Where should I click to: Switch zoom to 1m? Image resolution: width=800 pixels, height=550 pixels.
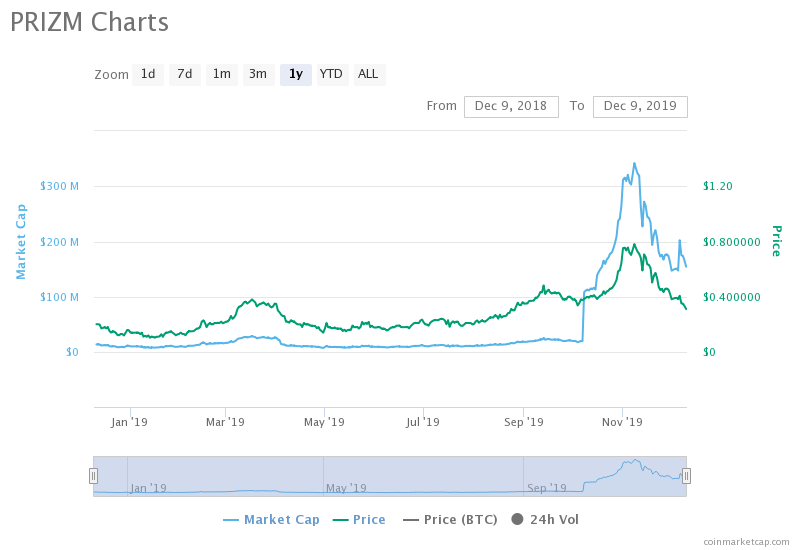point(221,74)
